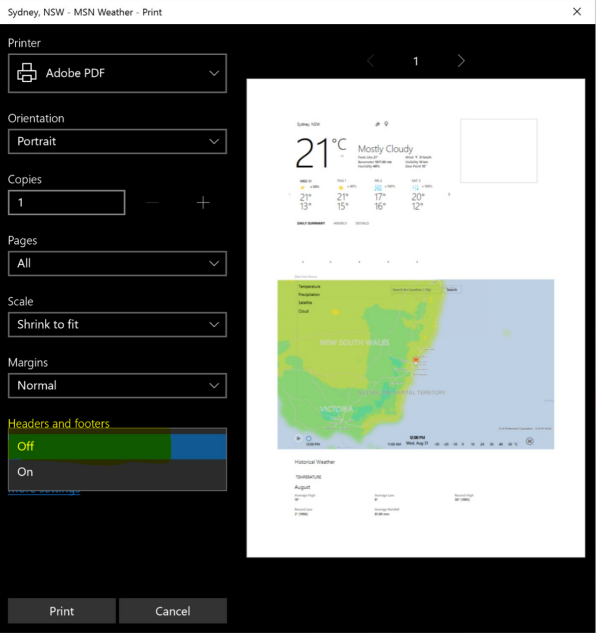Expand the Scale Shrink to fit dropdown

click(117, 325)
